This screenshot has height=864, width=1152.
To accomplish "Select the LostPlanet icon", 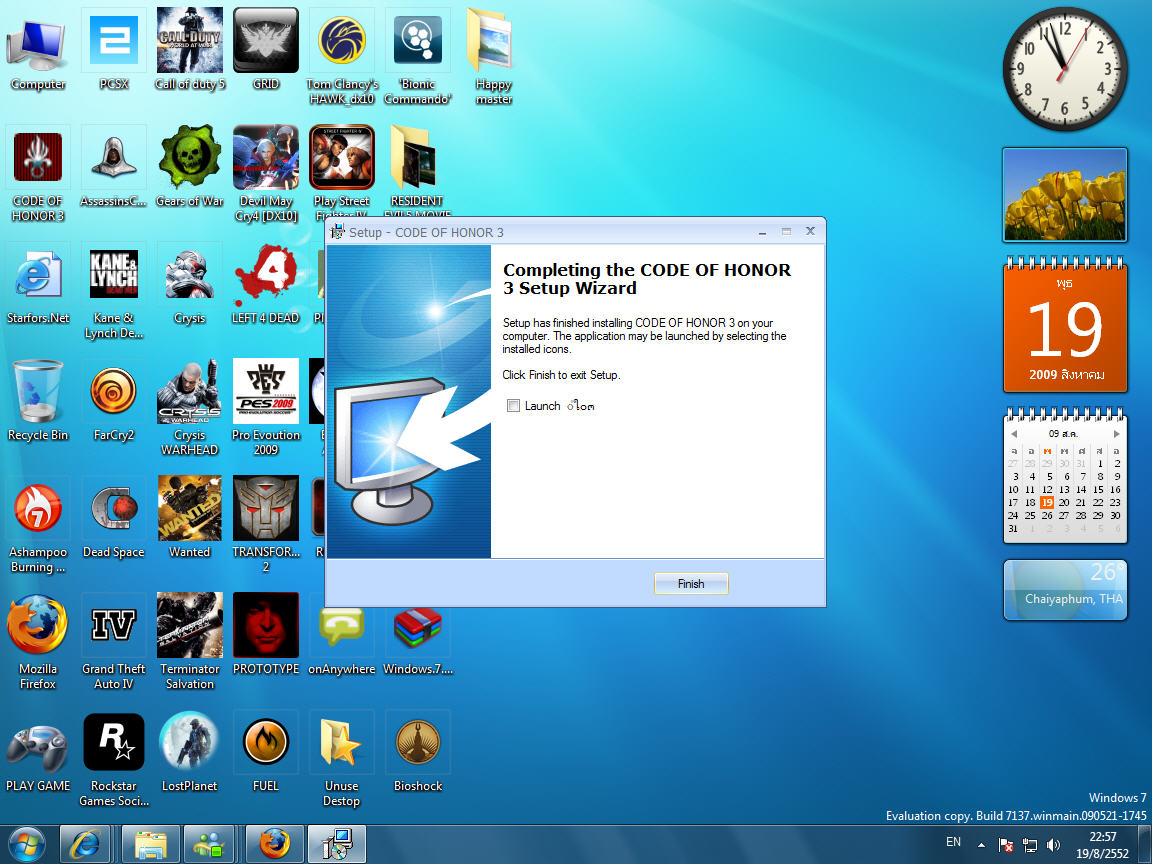I will 190,752.
